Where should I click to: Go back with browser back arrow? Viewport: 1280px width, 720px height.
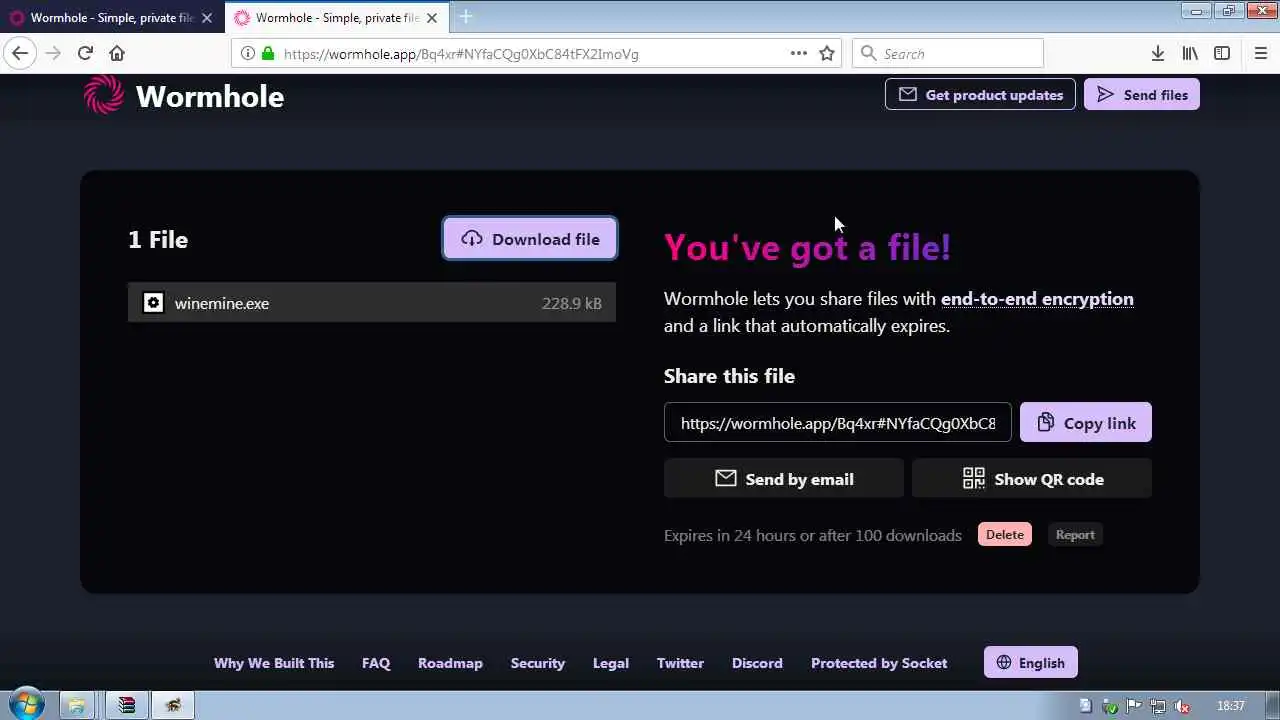click(21, 54)
